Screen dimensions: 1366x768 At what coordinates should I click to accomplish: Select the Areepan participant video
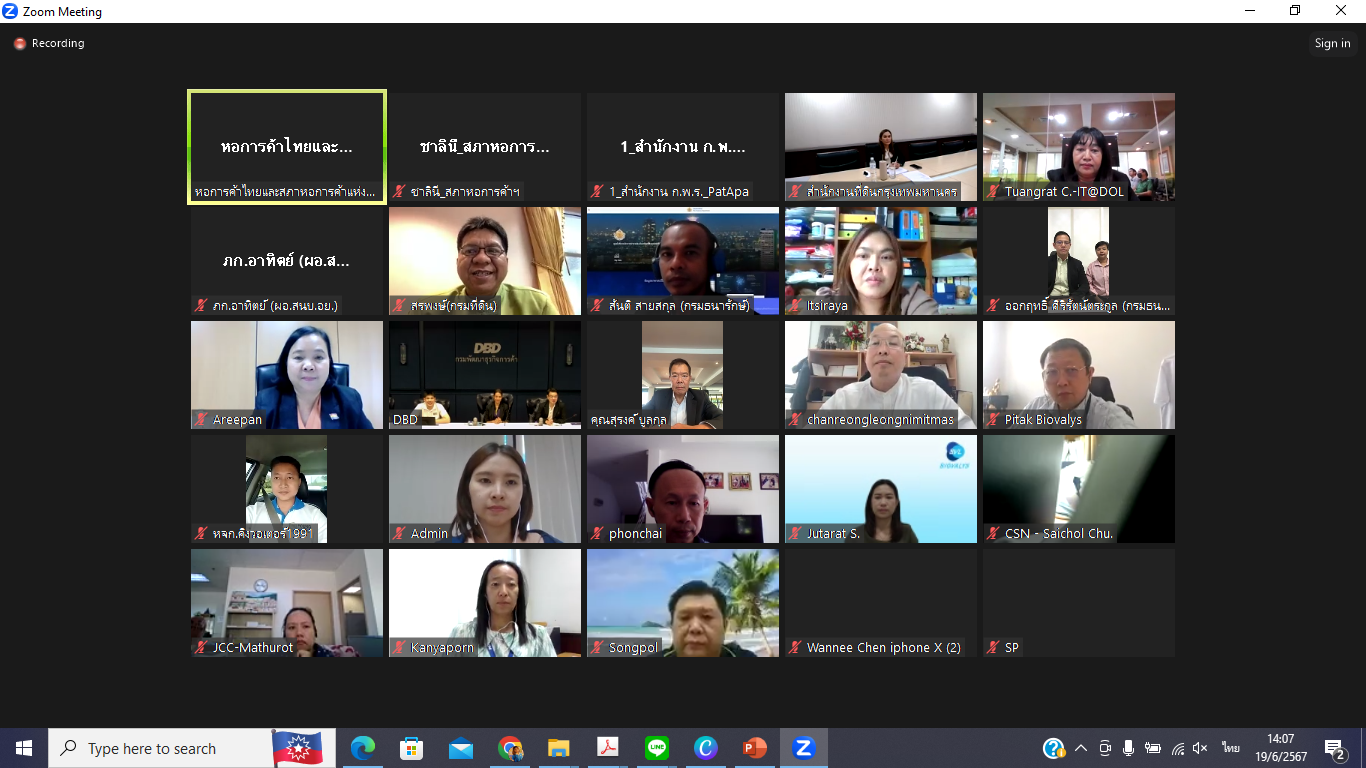[x=287, y=375]
